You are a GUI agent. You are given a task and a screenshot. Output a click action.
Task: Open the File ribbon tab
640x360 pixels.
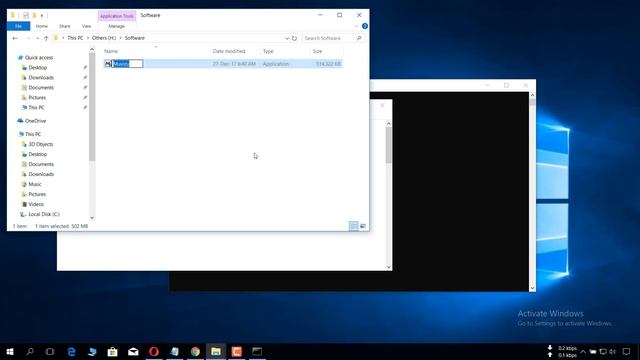tap(18, 26)
